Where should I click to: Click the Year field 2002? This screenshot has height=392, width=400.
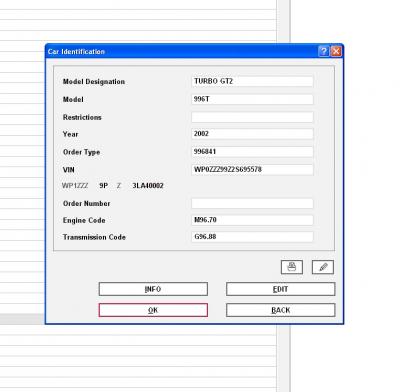252,134
